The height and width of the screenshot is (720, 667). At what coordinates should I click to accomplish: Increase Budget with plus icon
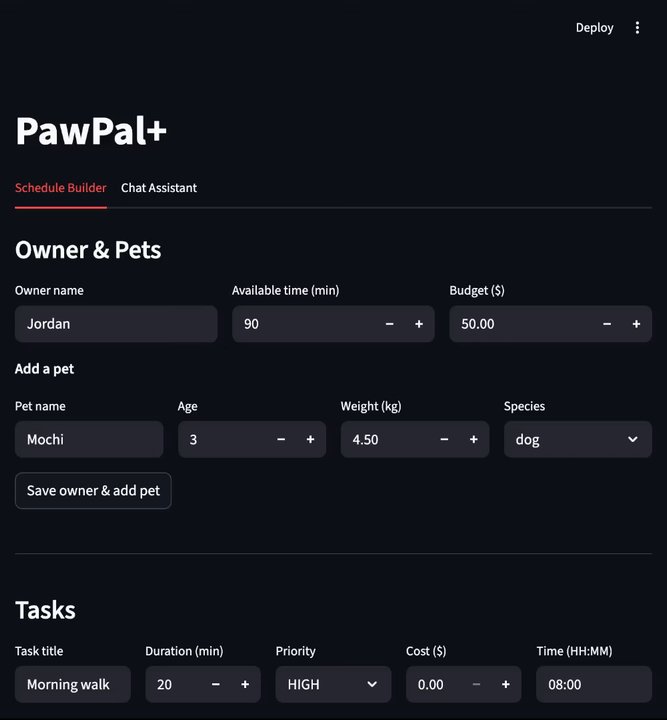(x=636, y=324)
